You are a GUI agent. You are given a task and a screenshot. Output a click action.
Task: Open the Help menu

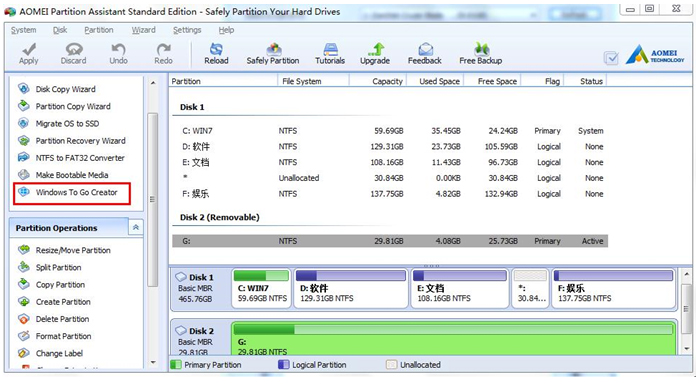226,30
